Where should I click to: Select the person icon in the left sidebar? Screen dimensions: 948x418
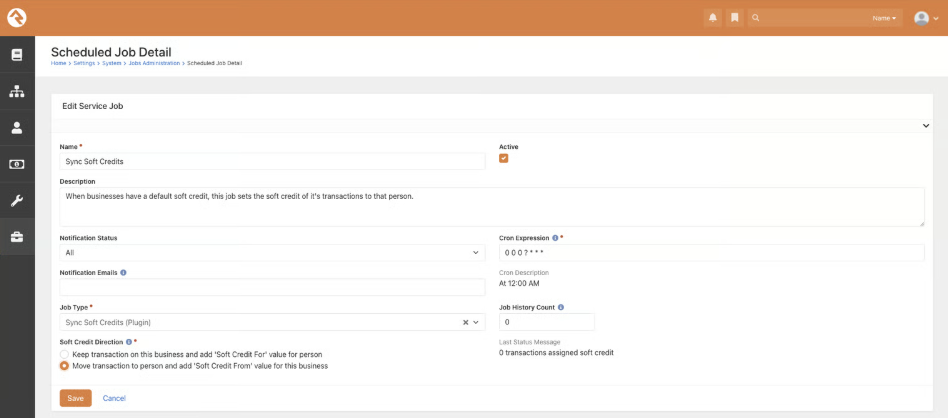click(17, 127)
